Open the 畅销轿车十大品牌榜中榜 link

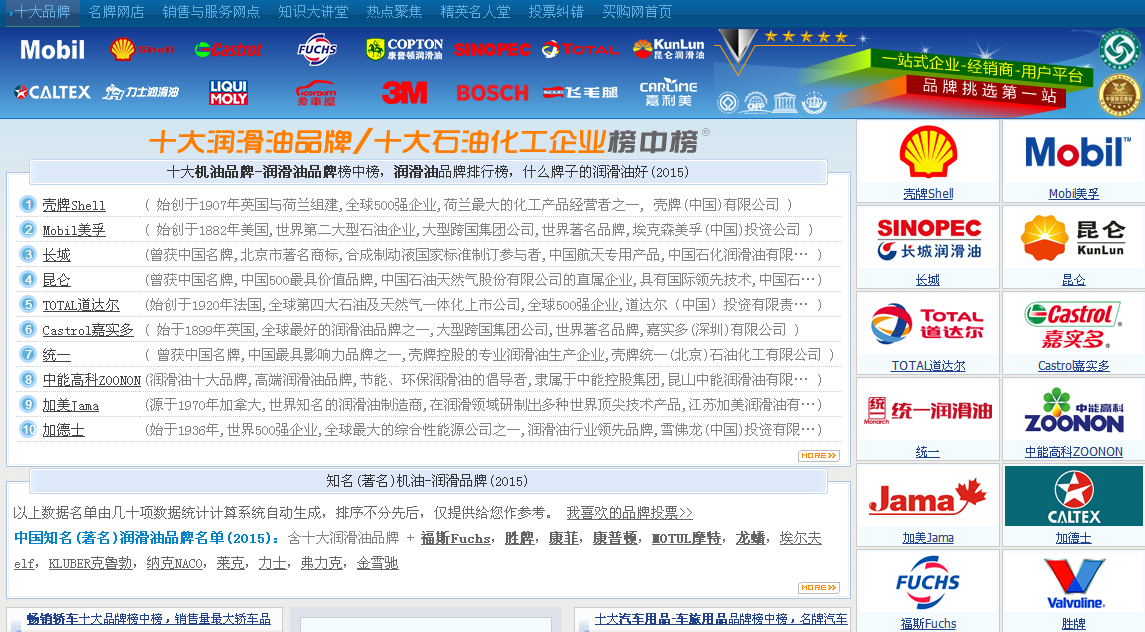coord(148,619)
